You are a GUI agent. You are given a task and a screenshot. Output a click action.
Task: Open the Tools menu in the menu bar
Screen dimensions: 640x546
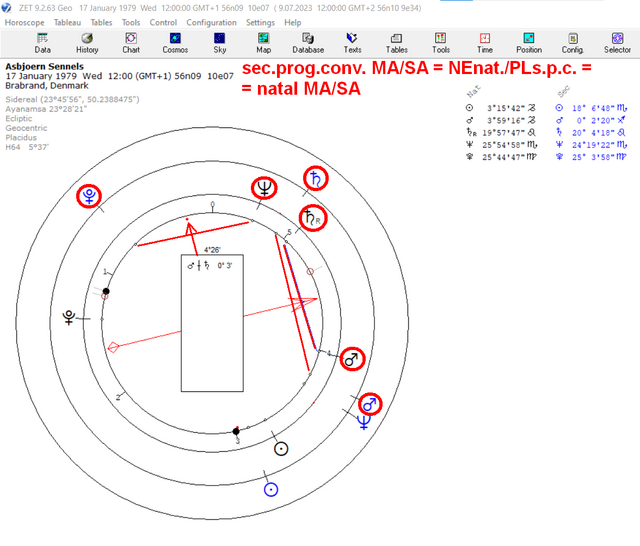pyautogui.click(x=131, y=22)
